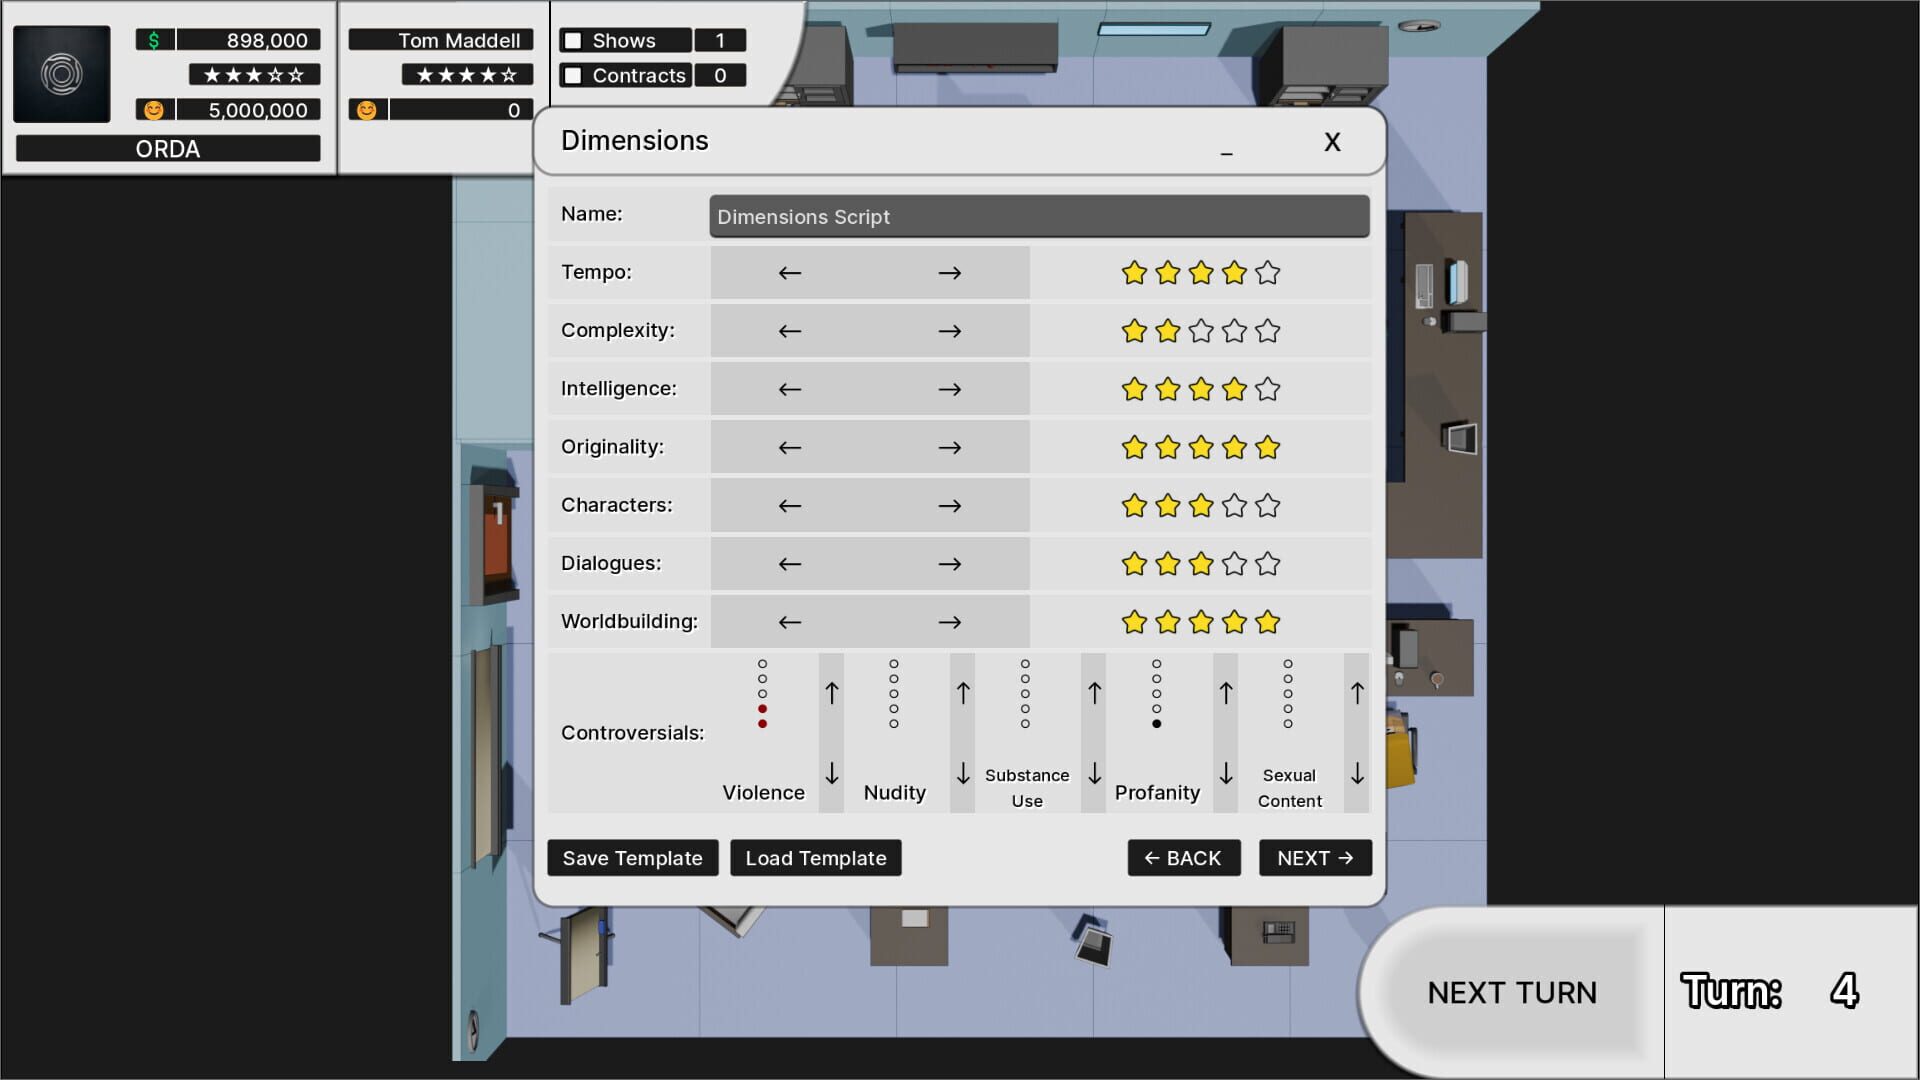The width and height of the screenshot is (1920, 1080).
Task: Select a higher dot on the Profanity scale
Action: click(1157, 662)
